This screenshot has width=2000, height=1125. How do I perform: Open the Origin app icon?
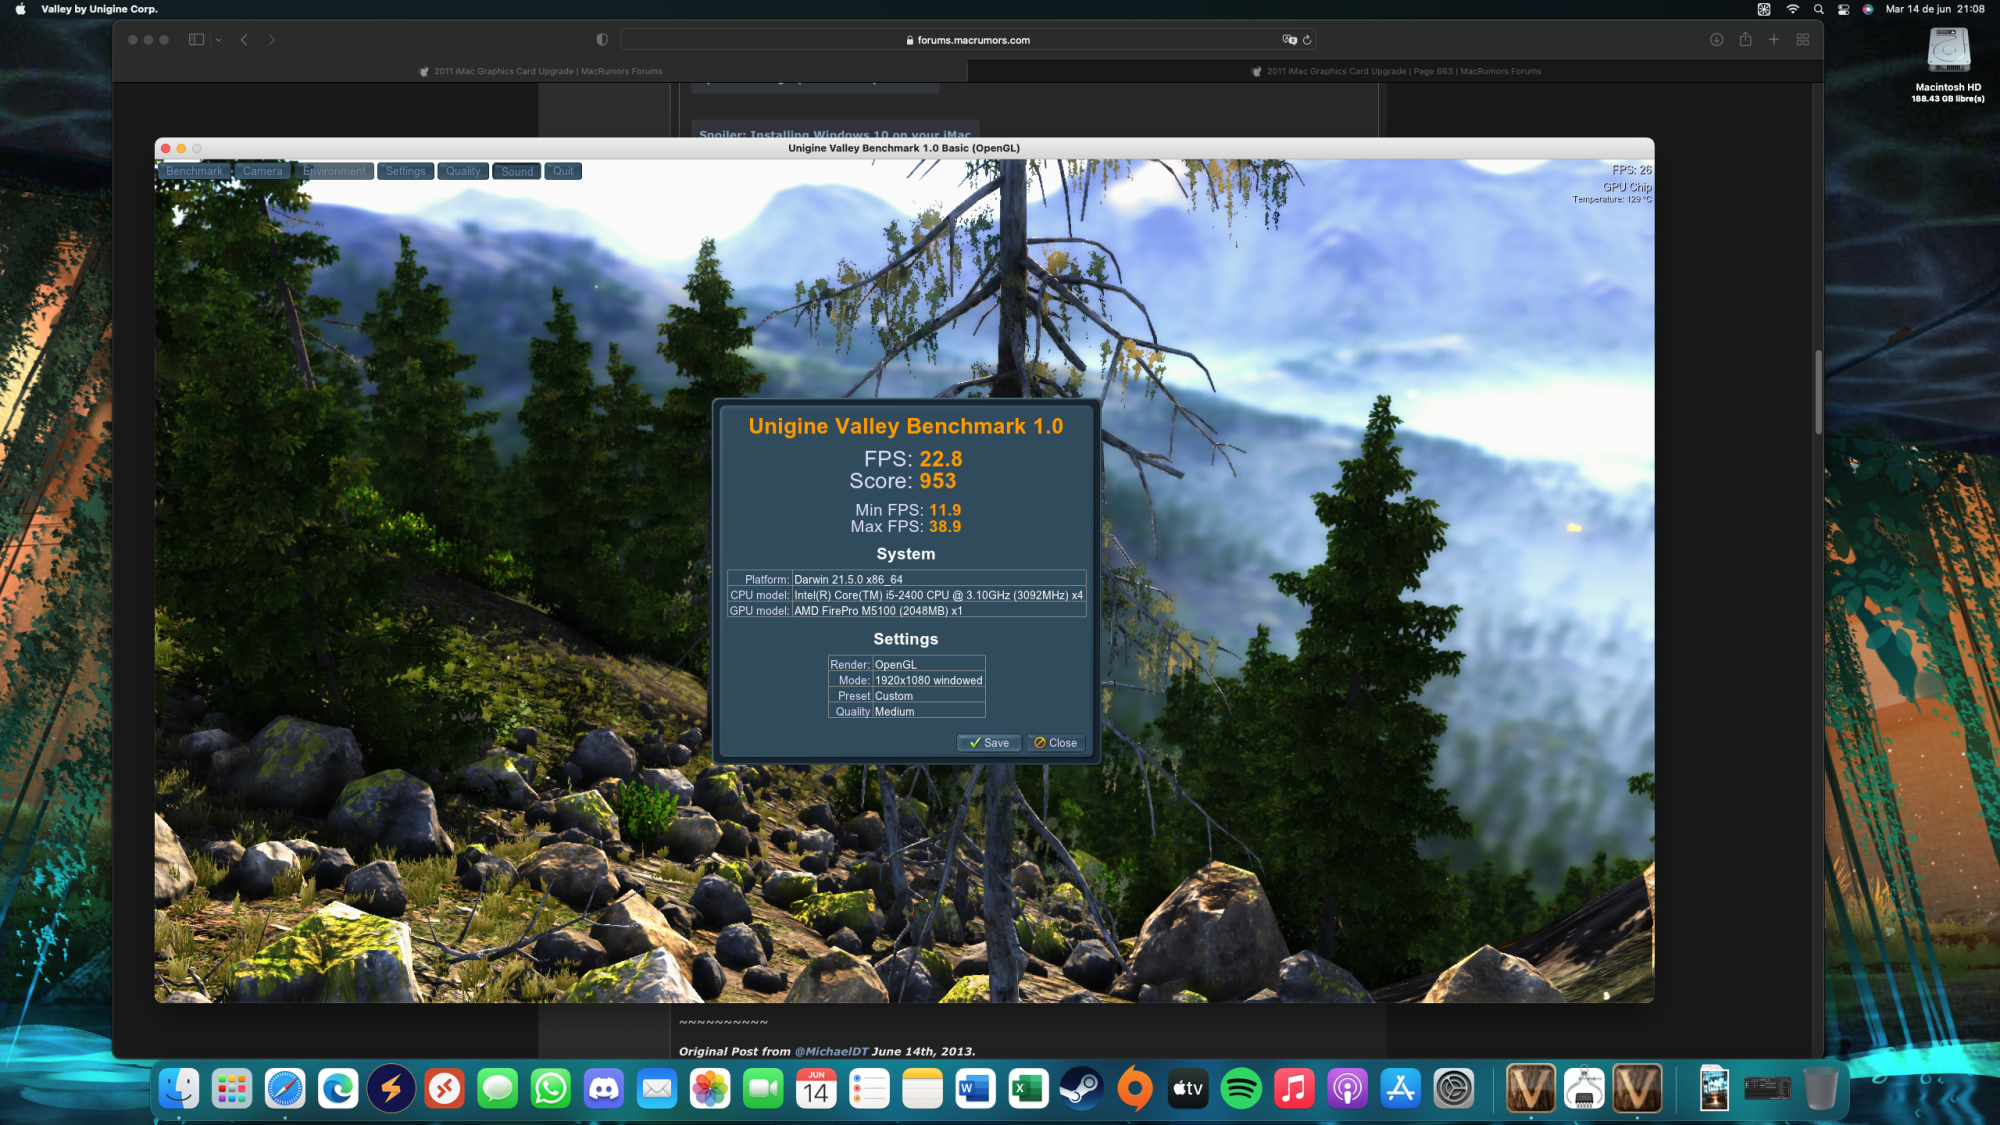[1134, 1089]
